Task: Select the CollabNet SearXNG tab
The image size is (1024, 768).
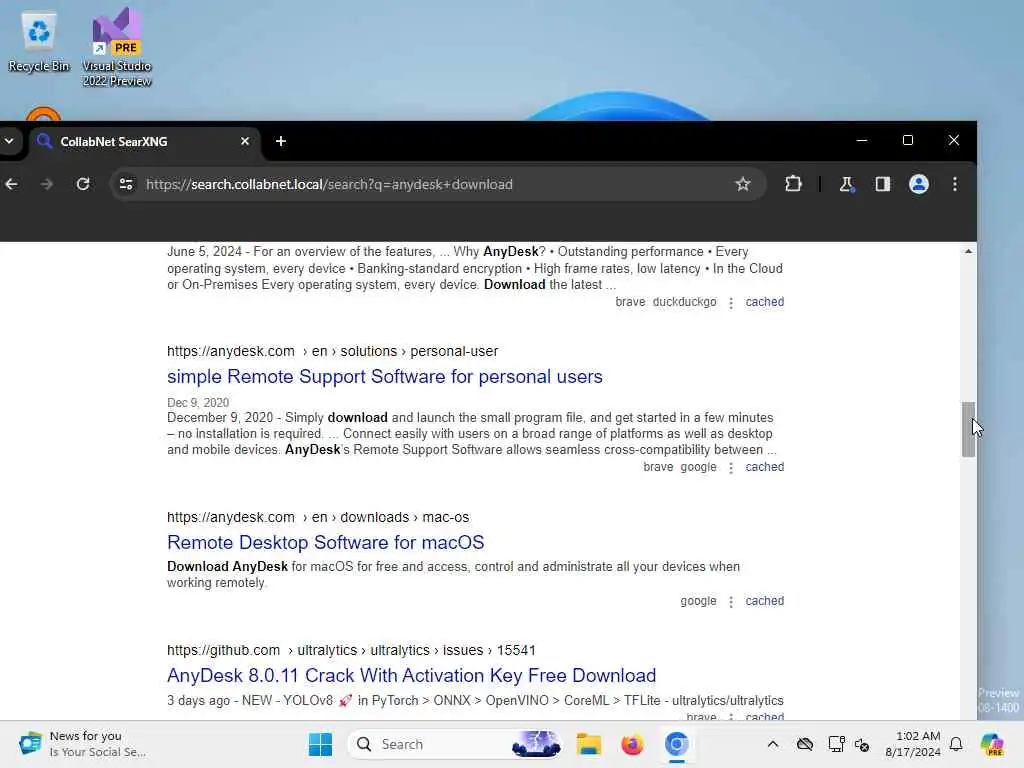Action: tap(144, 142)
